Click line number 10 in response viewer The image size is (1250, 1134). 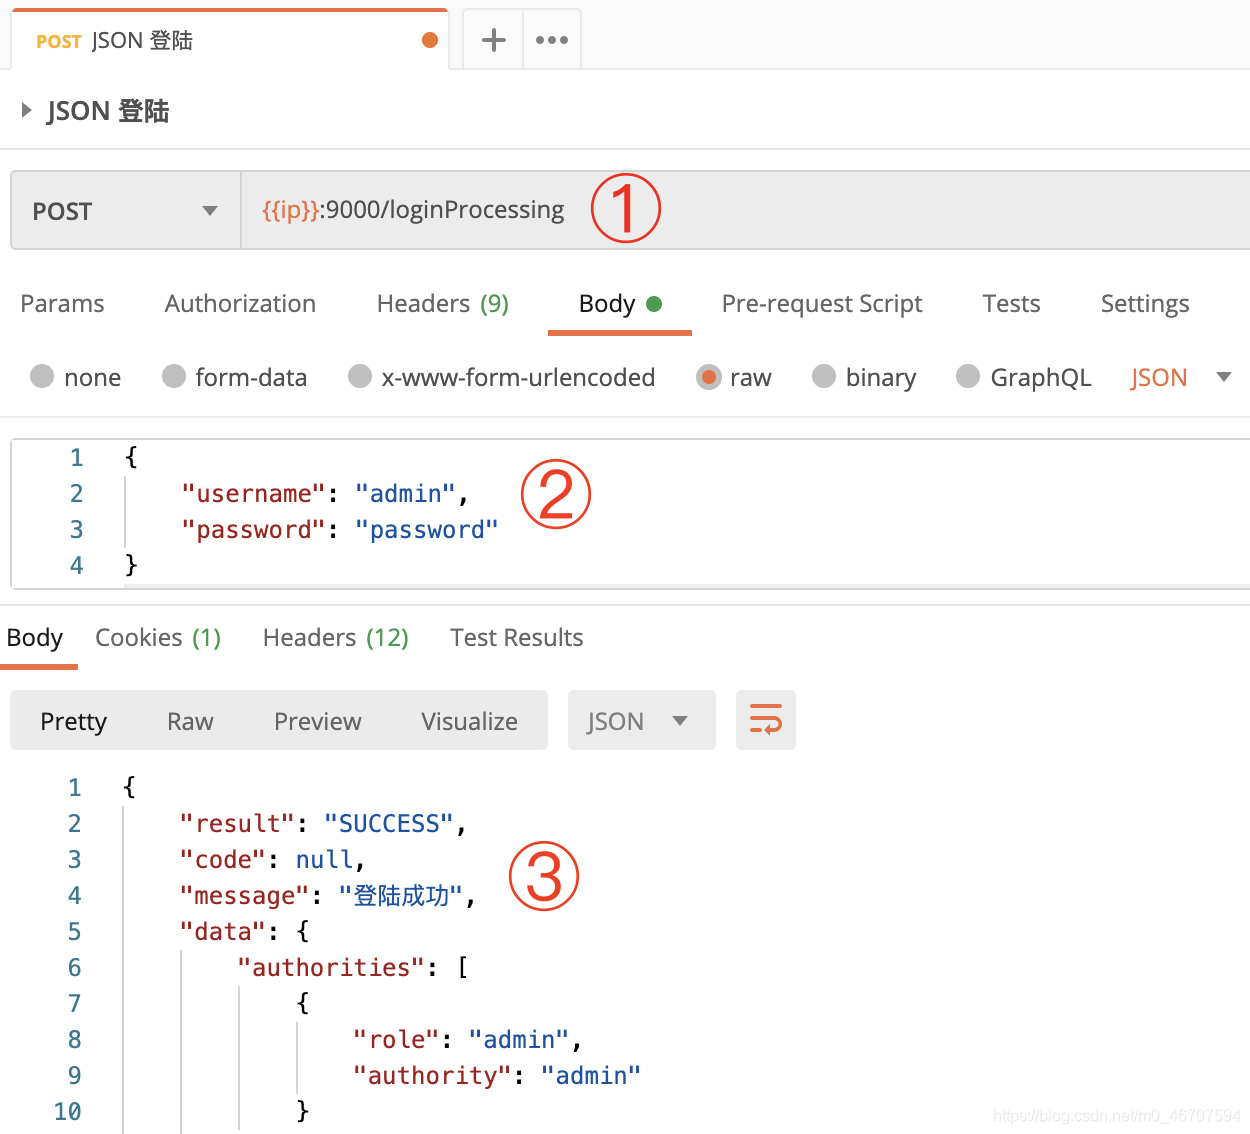(x=68, y=1112)
